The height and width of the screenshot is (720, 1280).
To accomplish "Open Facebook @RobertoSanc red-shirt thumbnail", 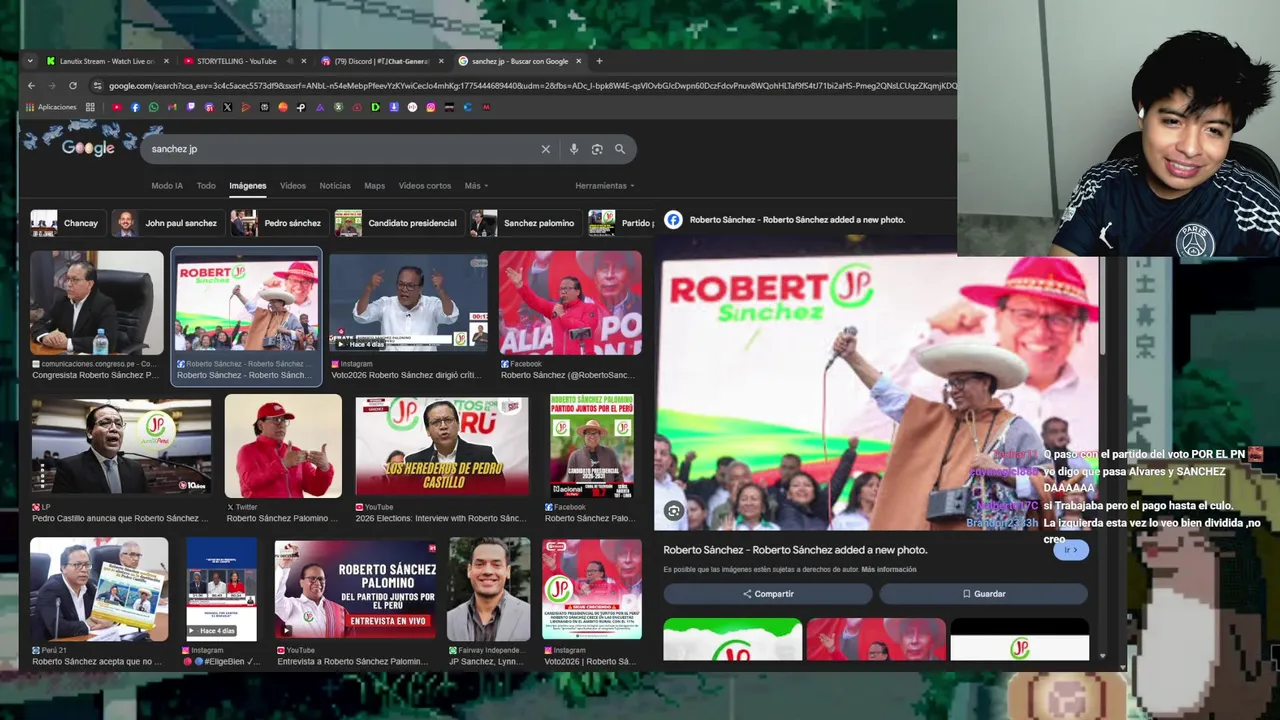I will pyautogui.click(x=570, y=303).
